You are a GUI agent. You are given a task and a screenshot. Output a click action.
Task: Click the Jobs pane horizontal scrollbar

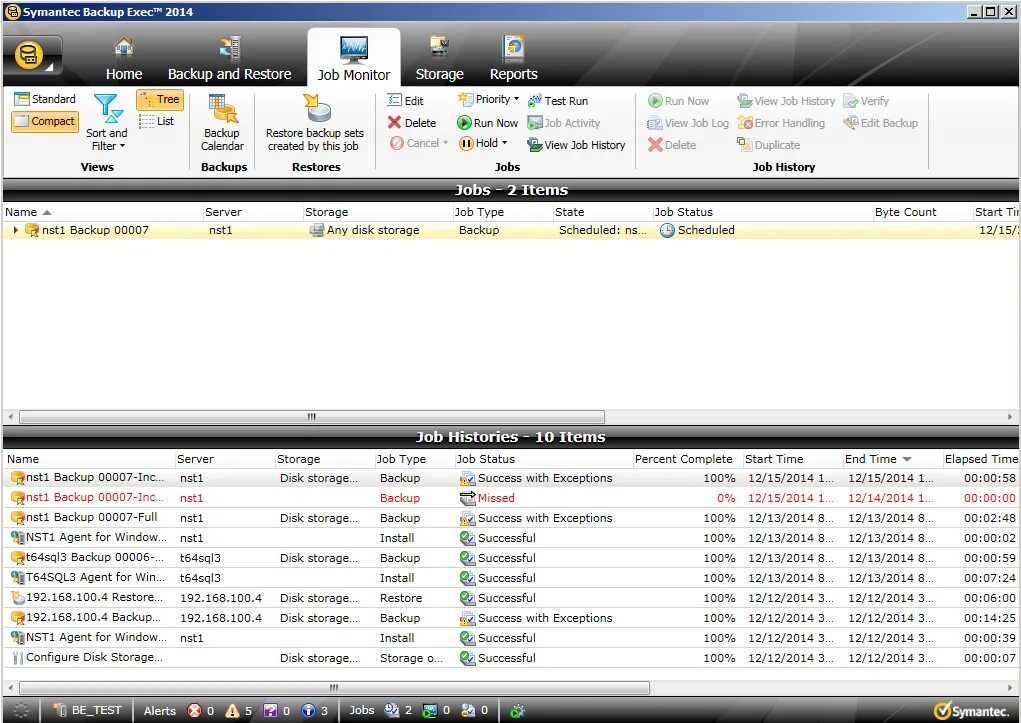312,416
